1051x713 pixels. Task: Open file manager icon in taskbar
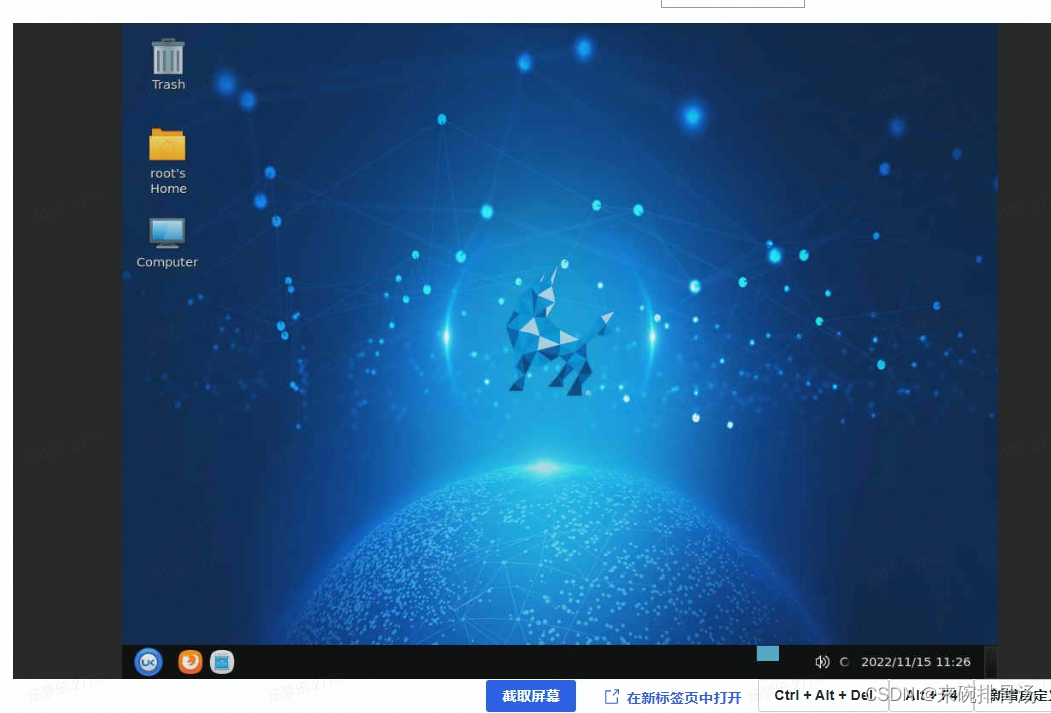coord(222,662)
